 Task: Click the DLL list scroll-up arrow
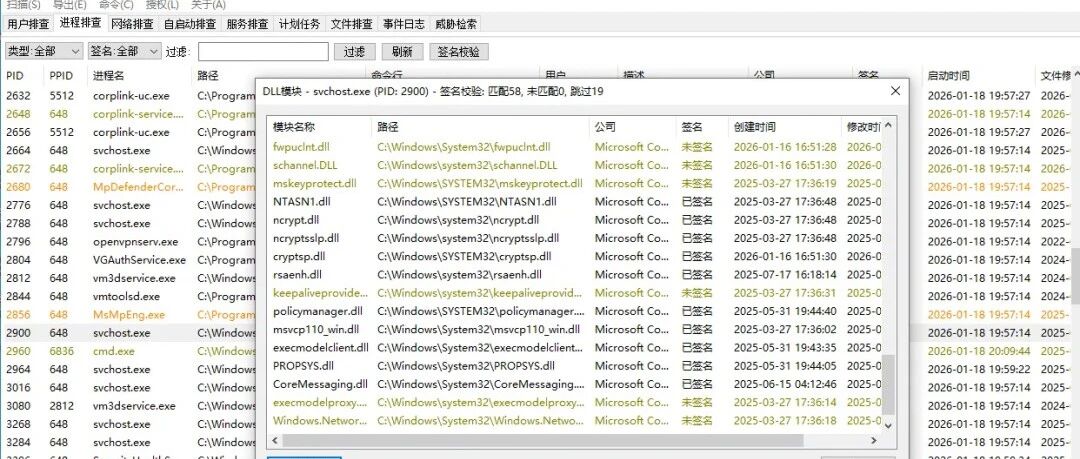tap(889, 125)
